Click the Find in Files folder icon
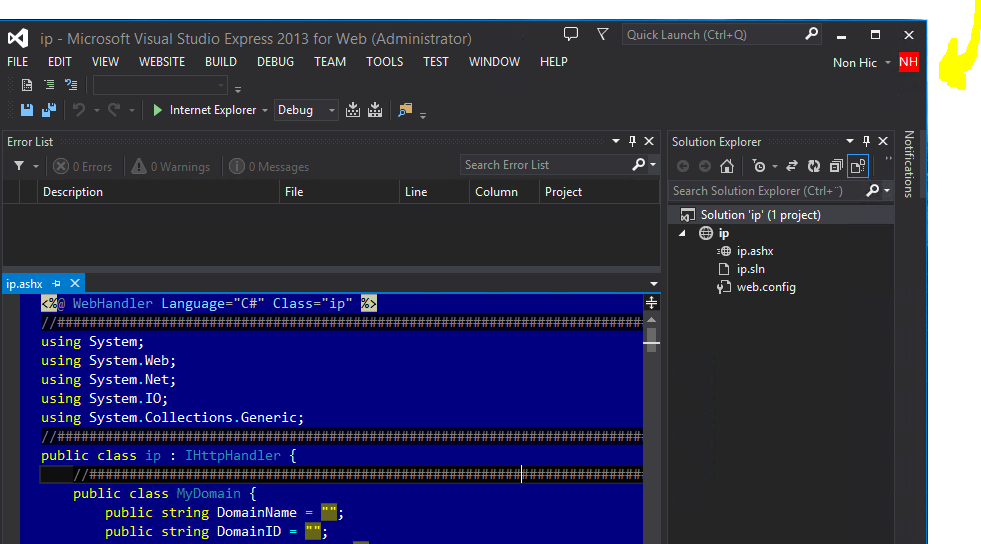 [x=405, y=110]
